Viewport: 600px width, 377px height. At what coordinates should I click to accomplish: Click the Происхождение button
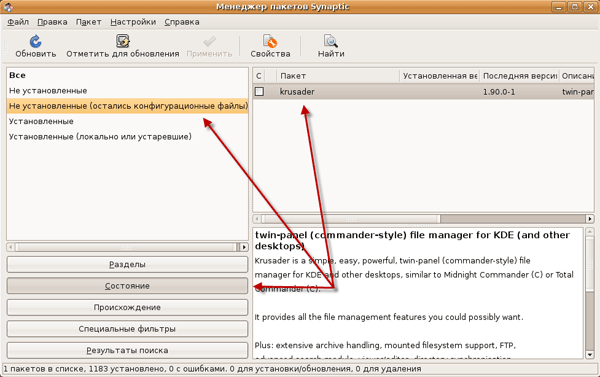[x=127, y=307]
